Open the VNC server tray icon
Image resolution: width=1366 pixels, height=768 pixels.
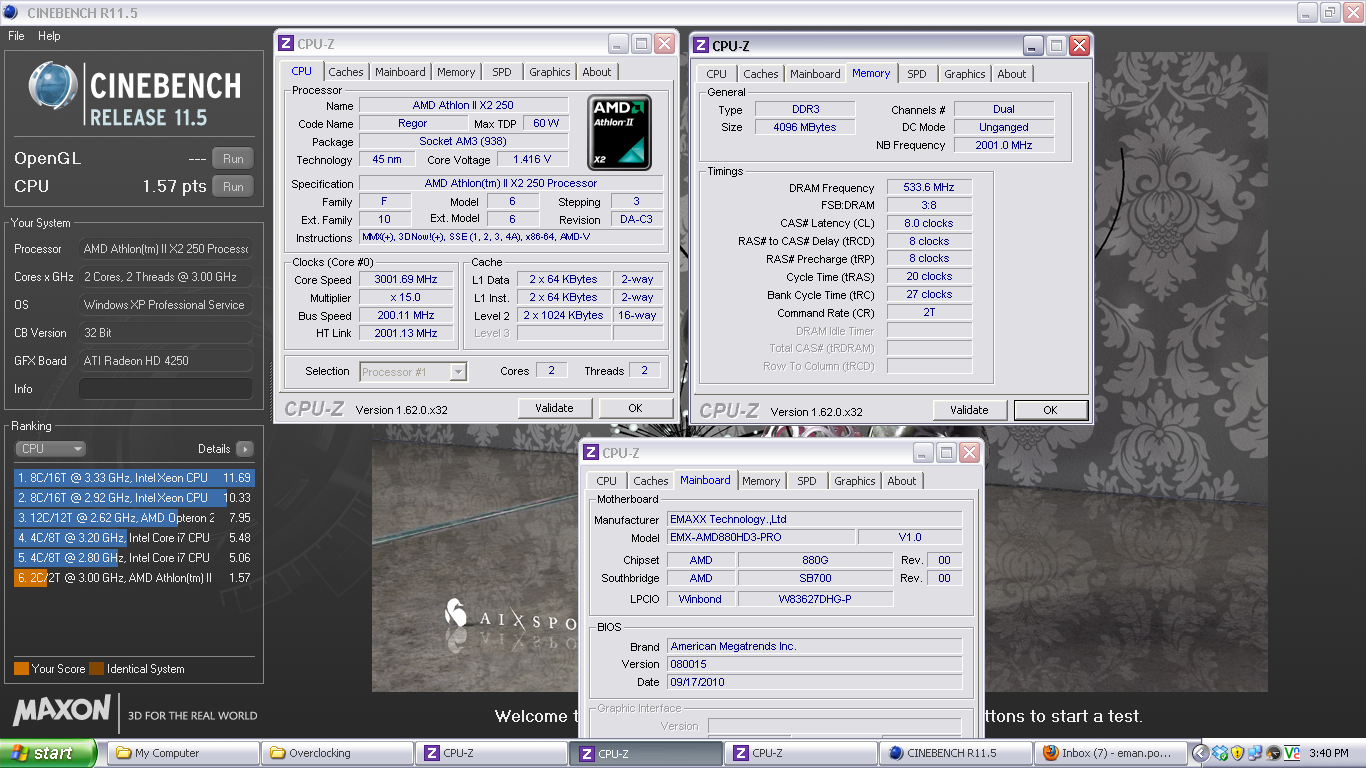[1291, 753]
